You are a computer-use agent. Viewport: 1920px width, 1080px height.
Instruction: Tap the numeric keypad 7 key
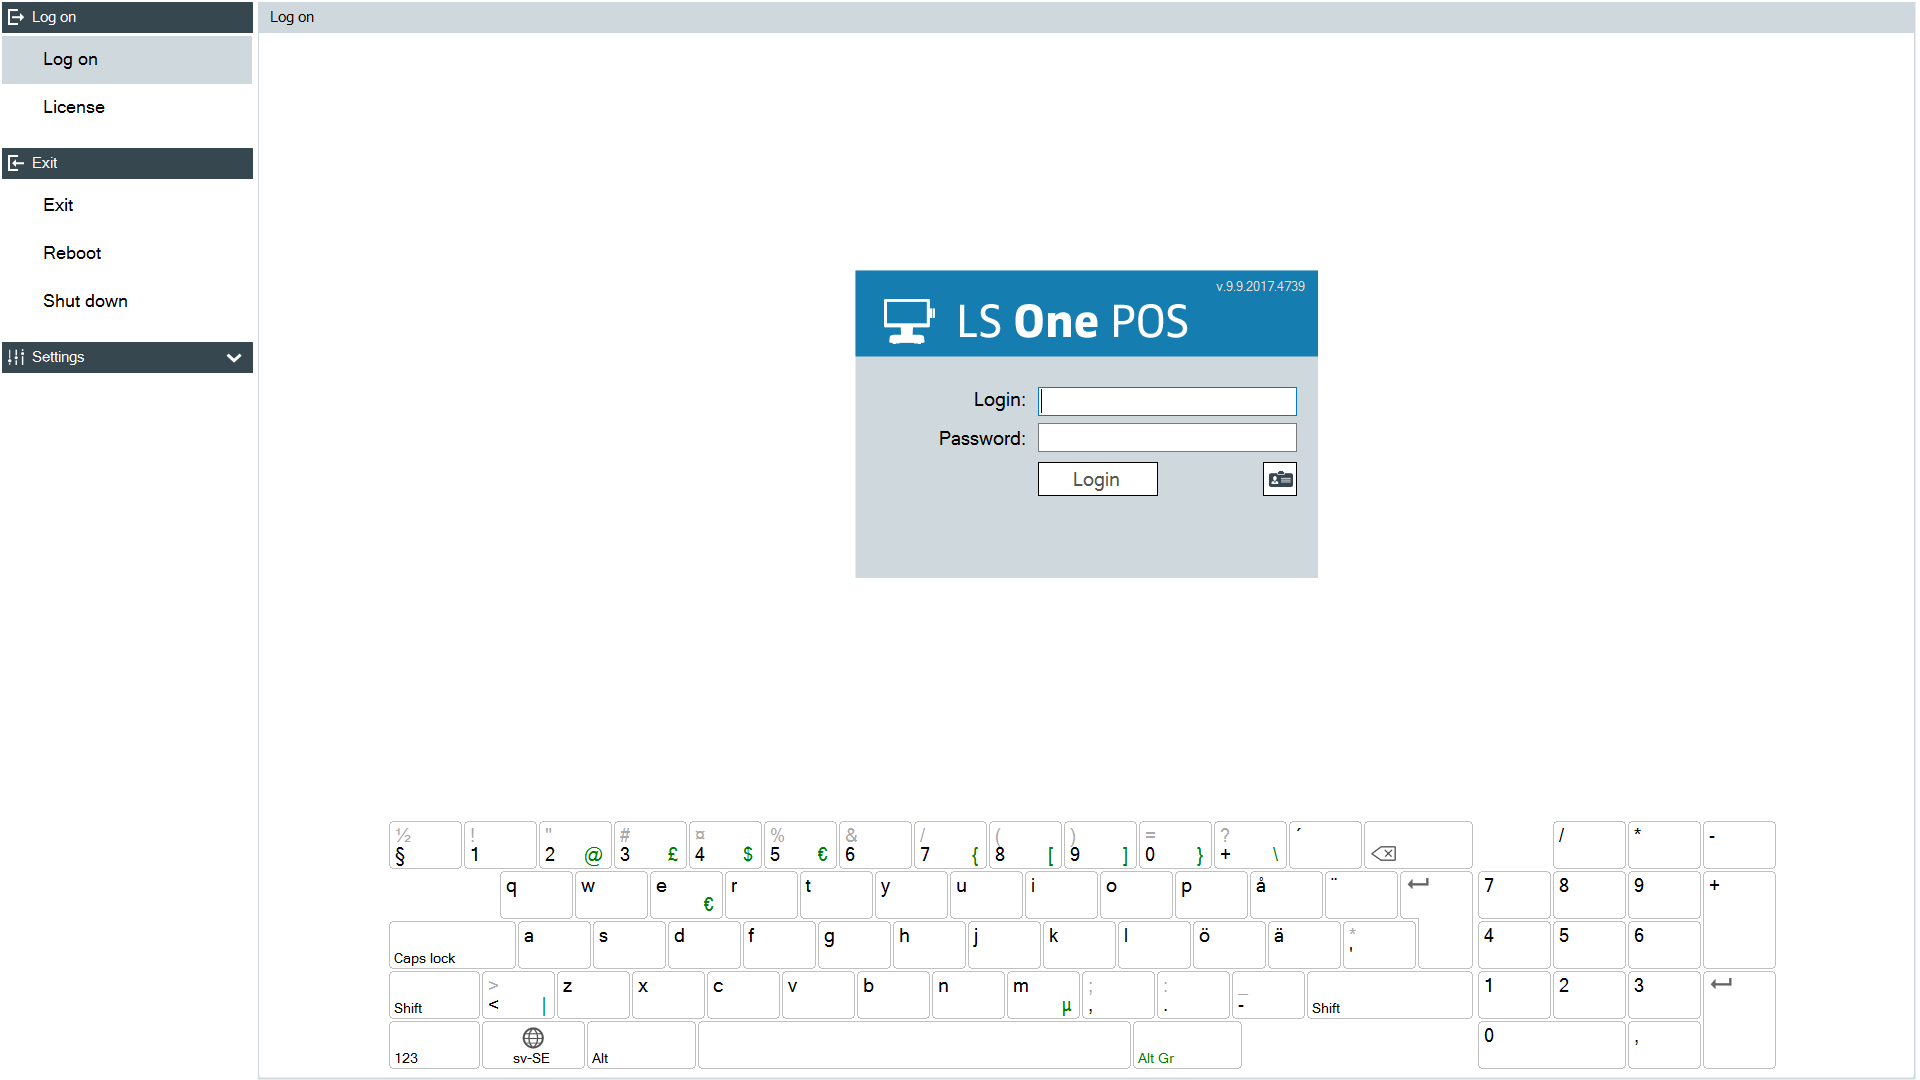point(1514,895)
